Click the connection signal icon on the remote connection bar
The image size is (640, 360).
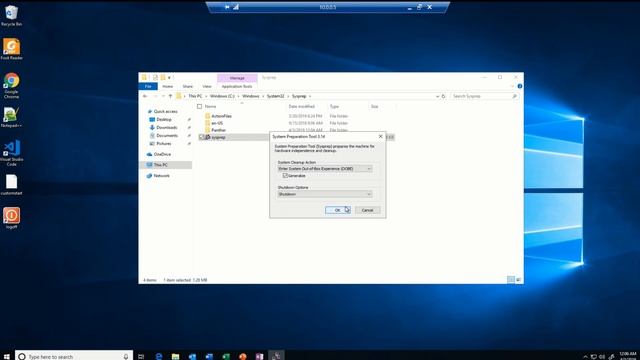tap(236, 7)
